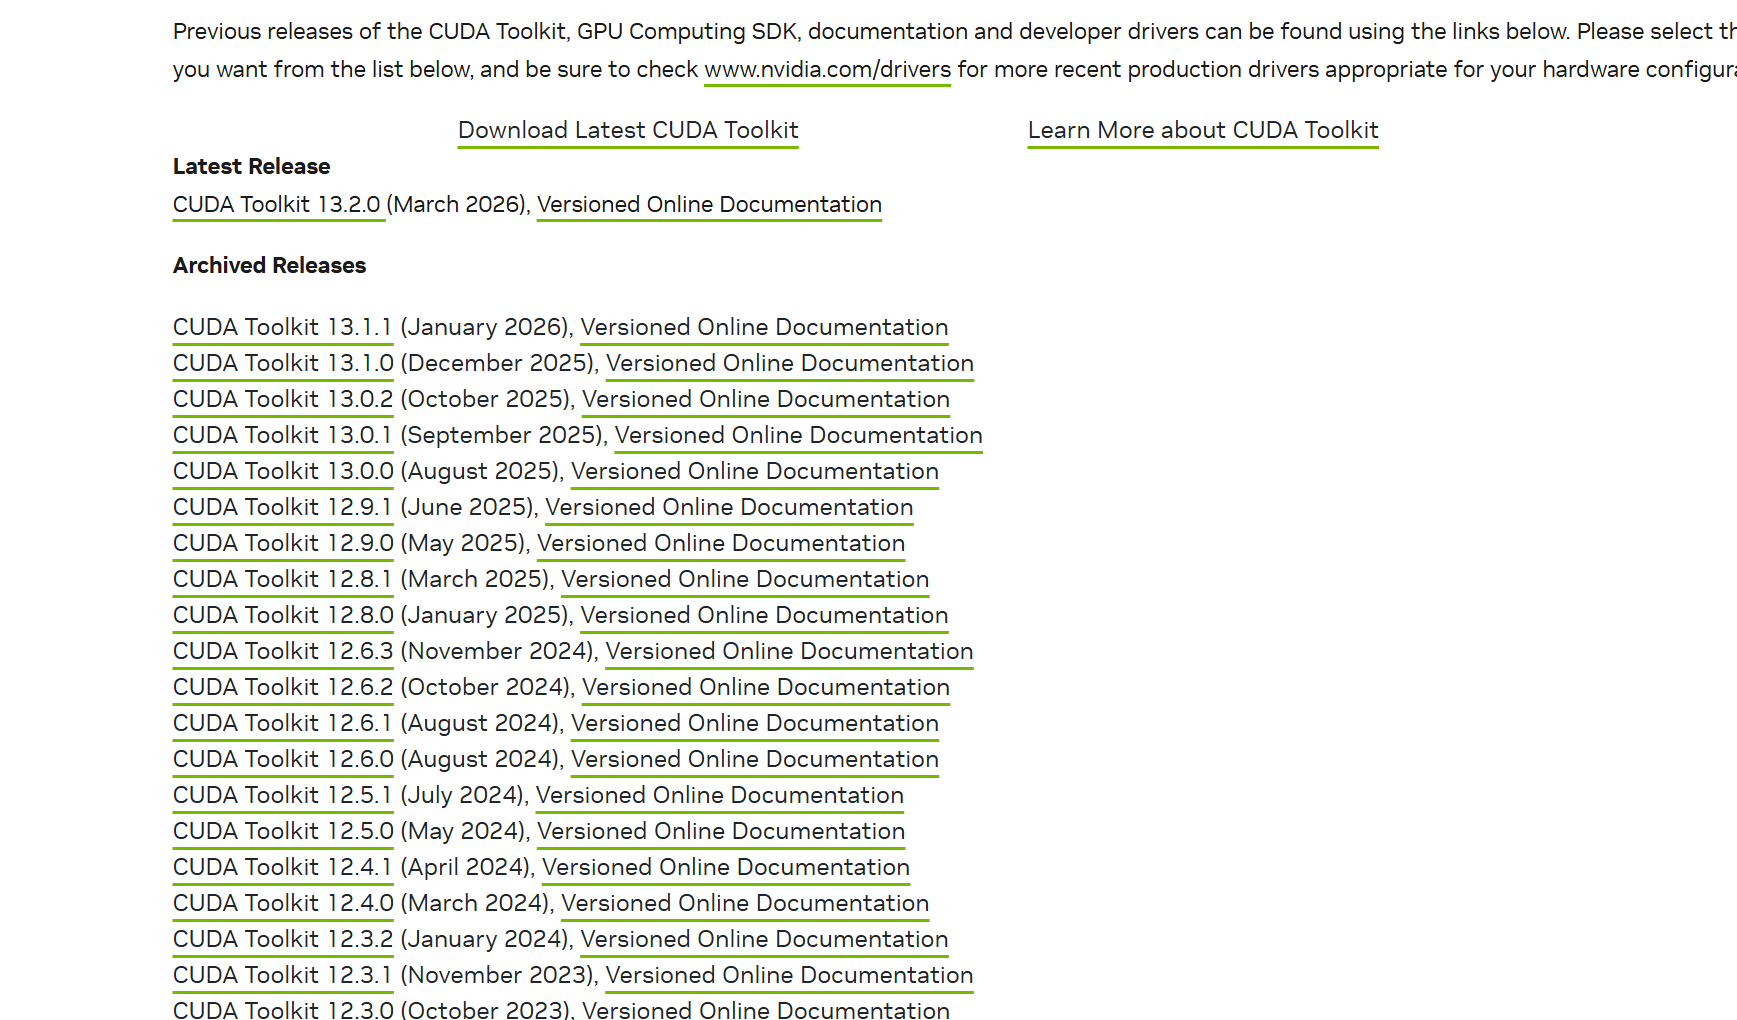This screenshot has height=1020, width=1737.
Task: View documentation for 12.5.0 (May 2024)
Action: (x=721, y=832)
